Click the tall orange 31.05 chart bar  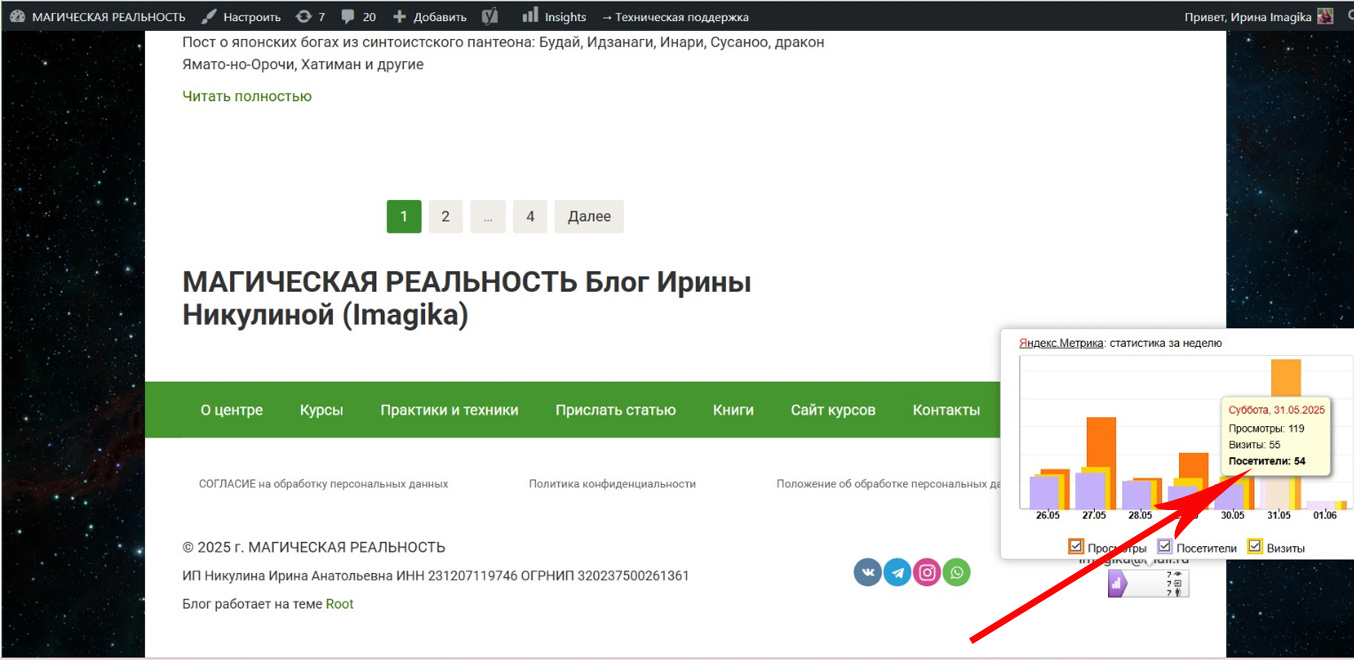tap(1286, 378)
